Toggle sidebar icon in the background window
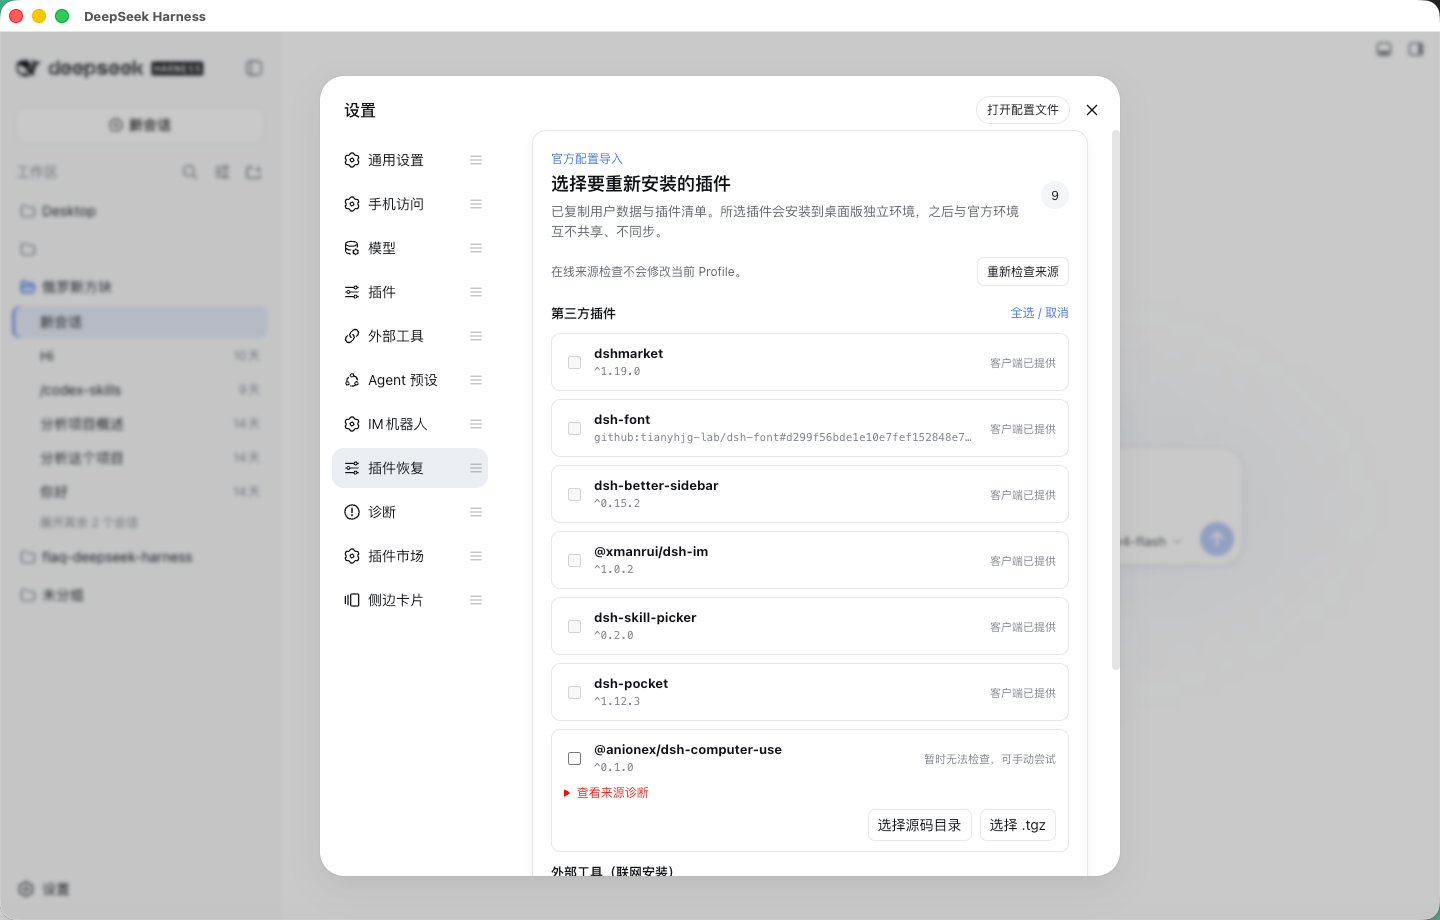Image resolution: width=1440 pixels, height=920 pixels. point(254,68)
